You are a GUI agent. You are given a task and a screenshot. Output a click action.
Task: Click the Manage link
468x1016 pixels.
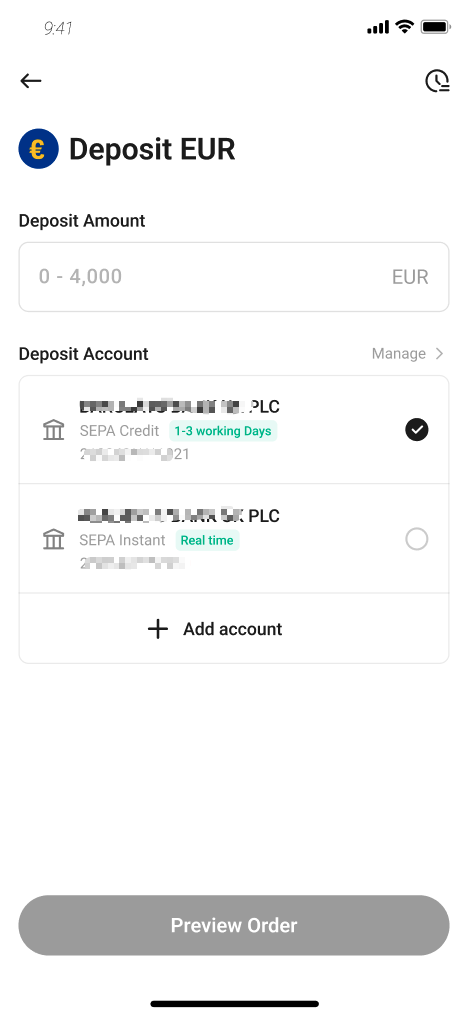399,354
